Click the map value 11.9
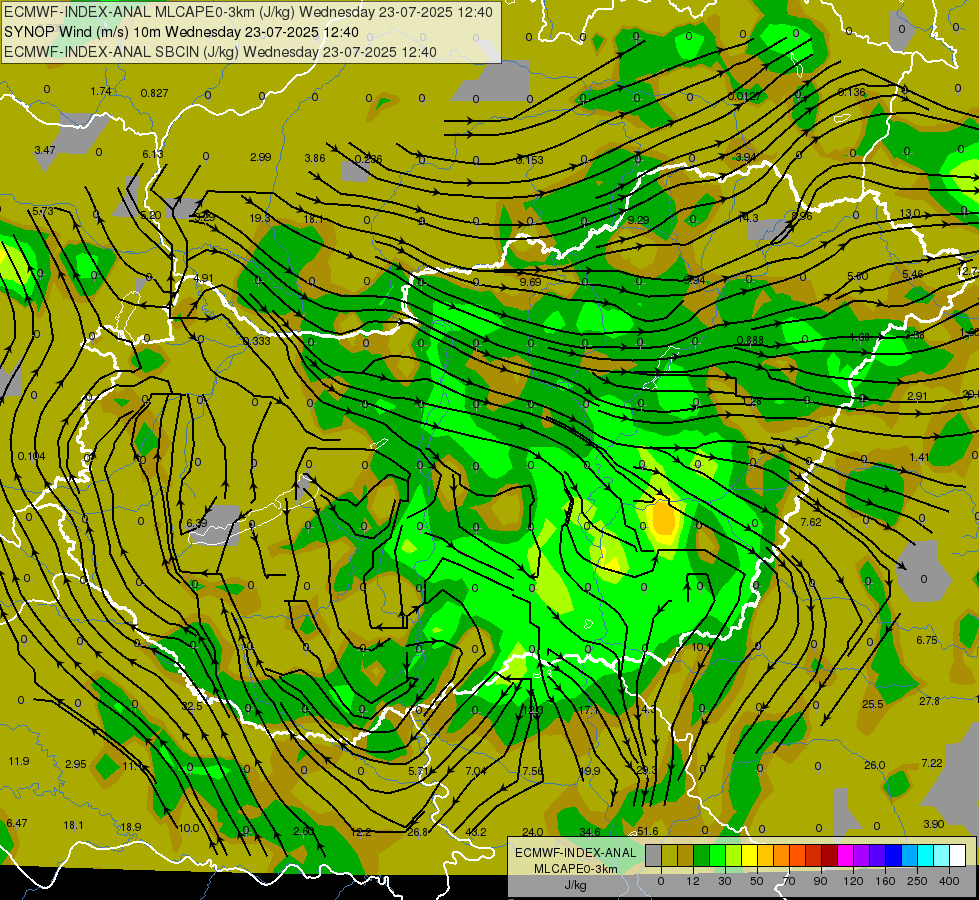 click(19, 761)
